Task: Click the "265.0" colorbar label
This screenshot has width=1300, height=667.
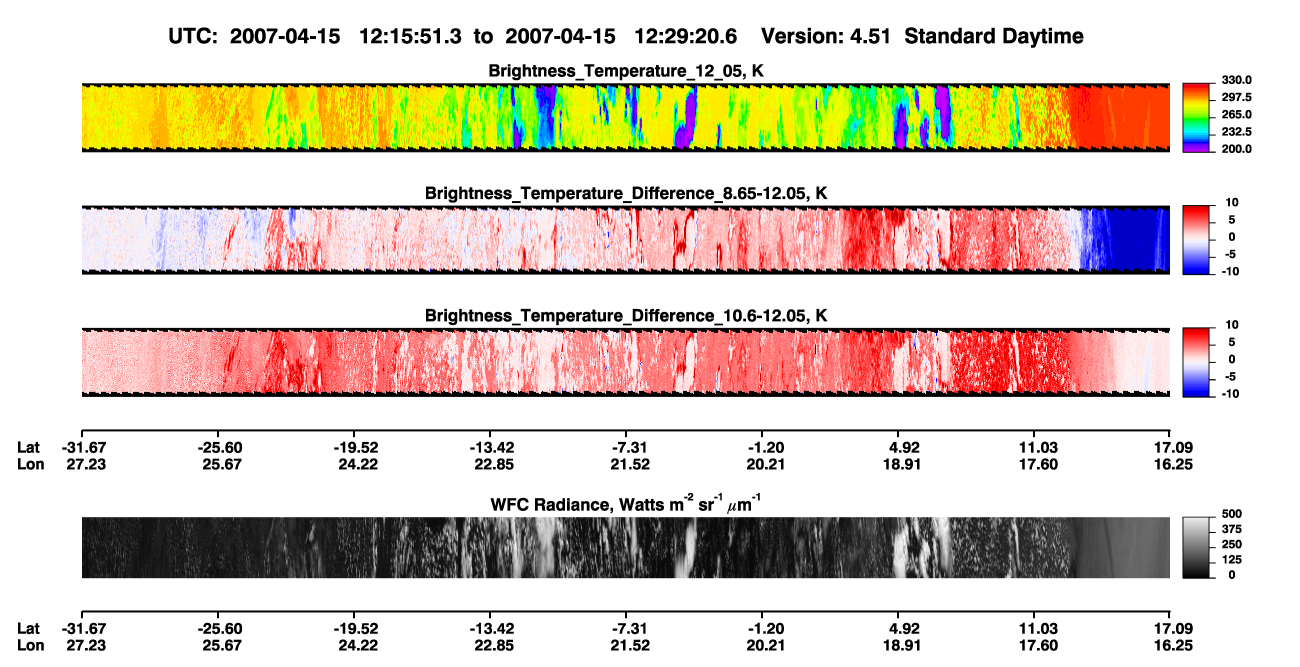Action: click(1238, 115)
